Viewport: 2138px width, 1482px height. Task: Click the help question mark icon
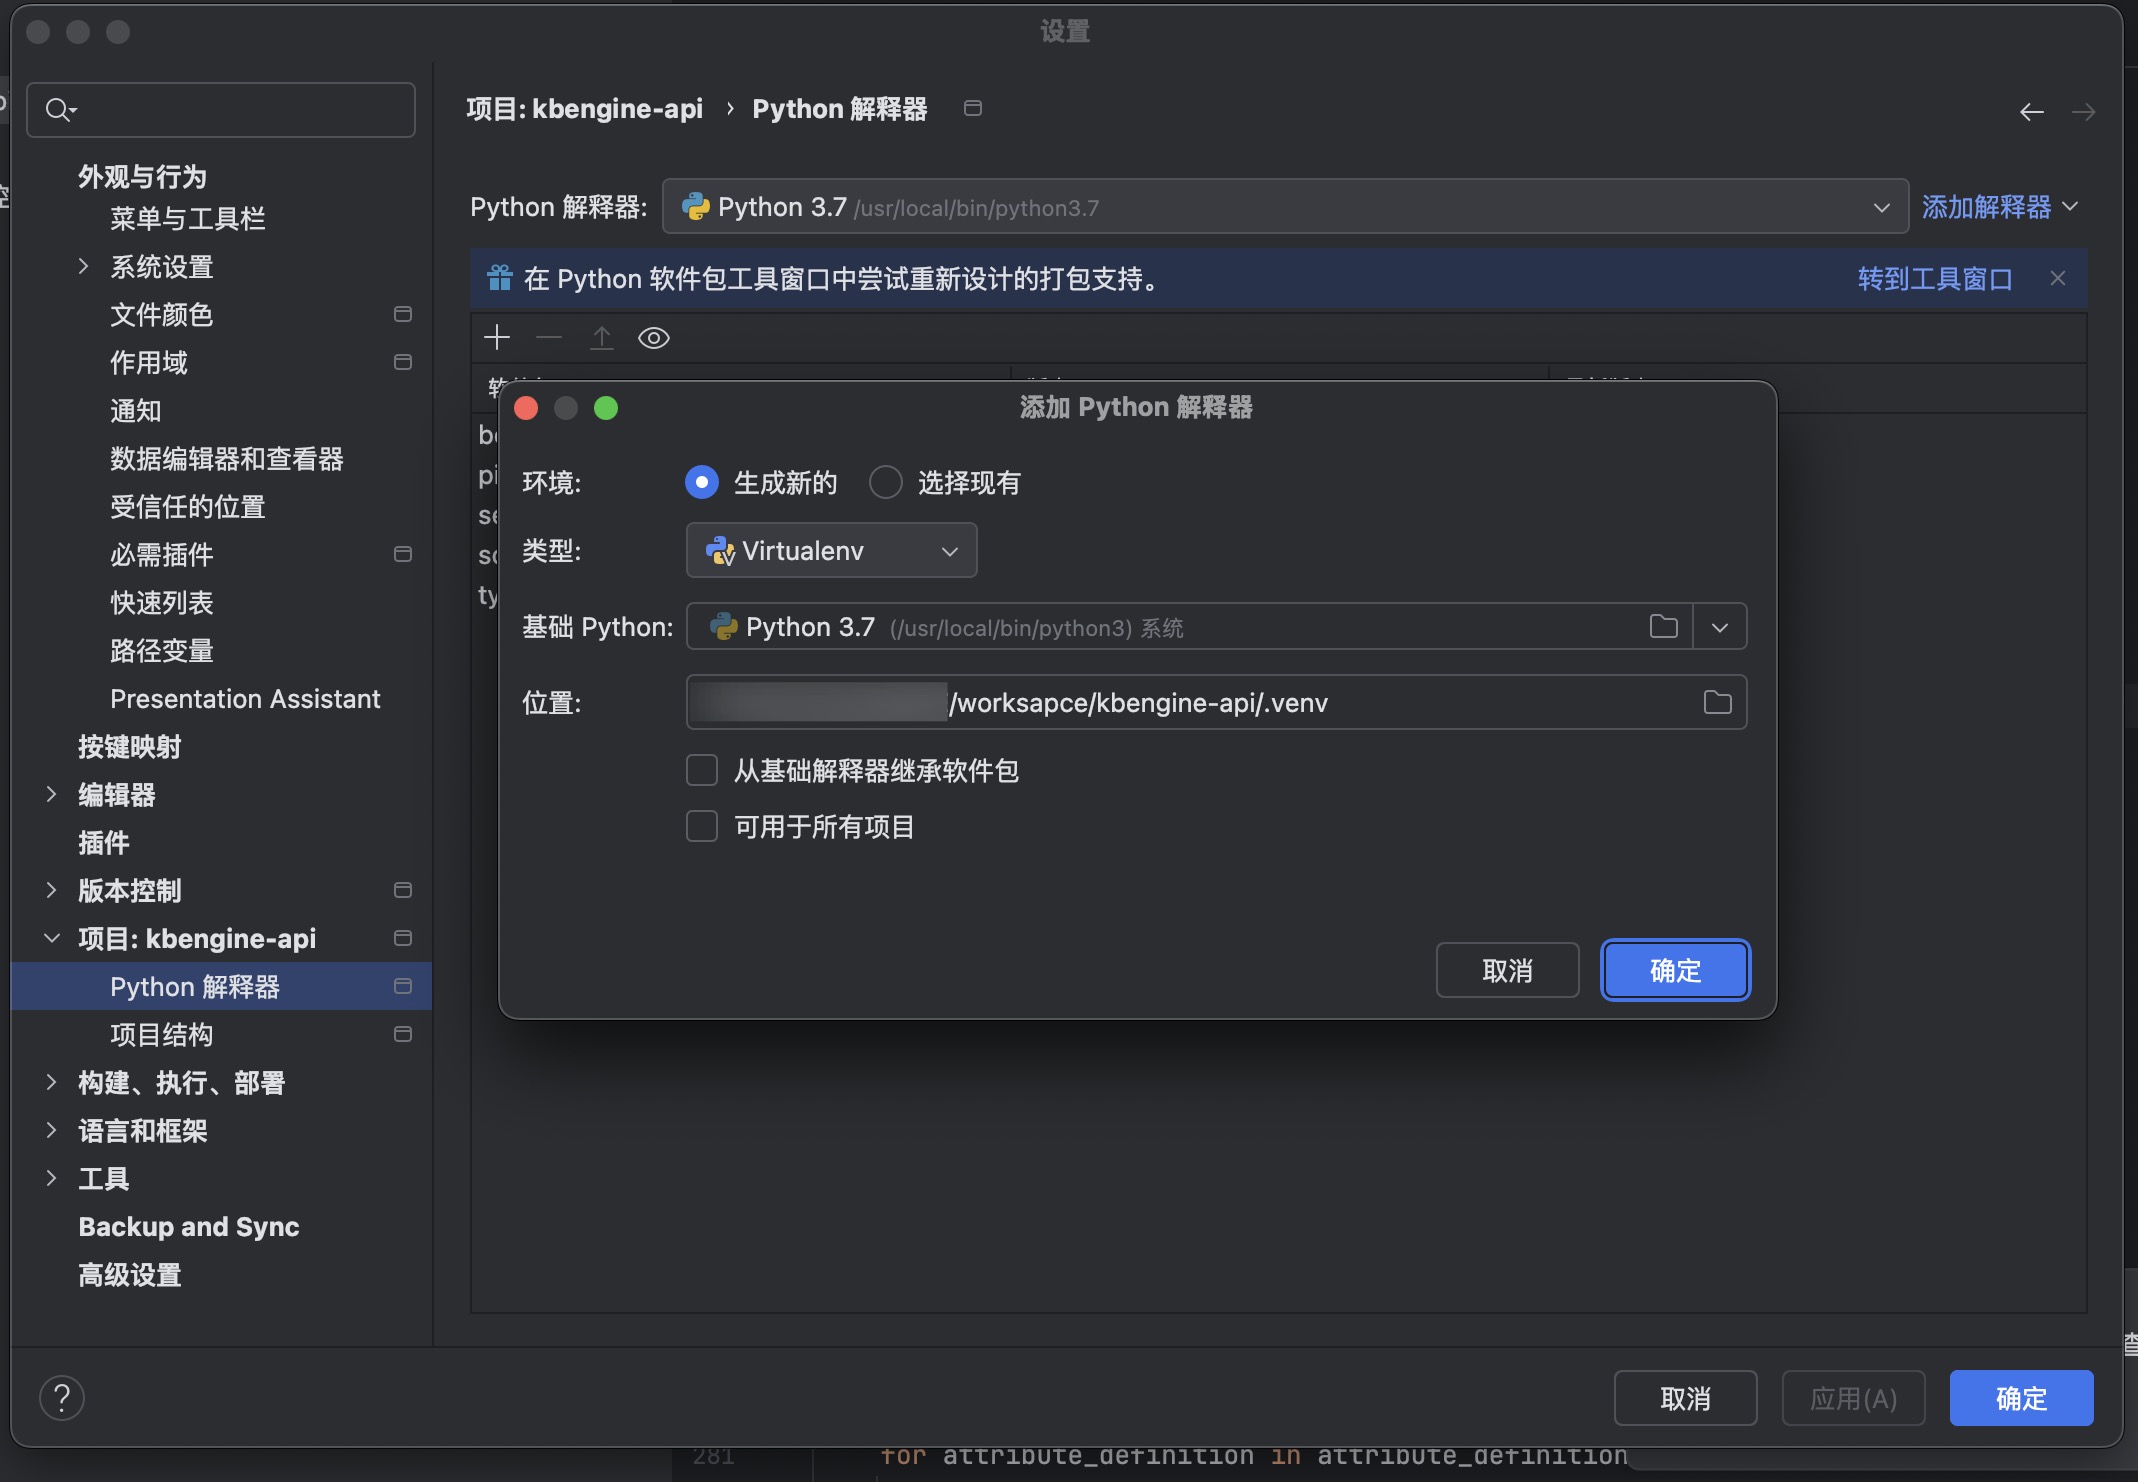(x=62, y=1398)
